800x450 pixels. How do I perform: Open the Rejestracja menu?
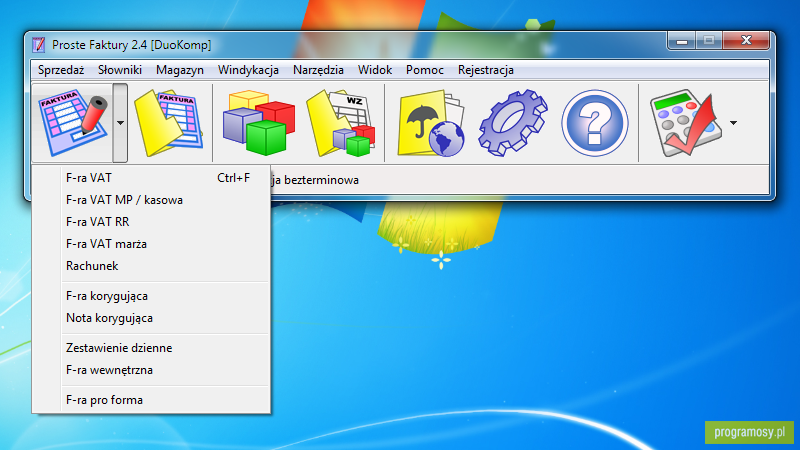485,70
